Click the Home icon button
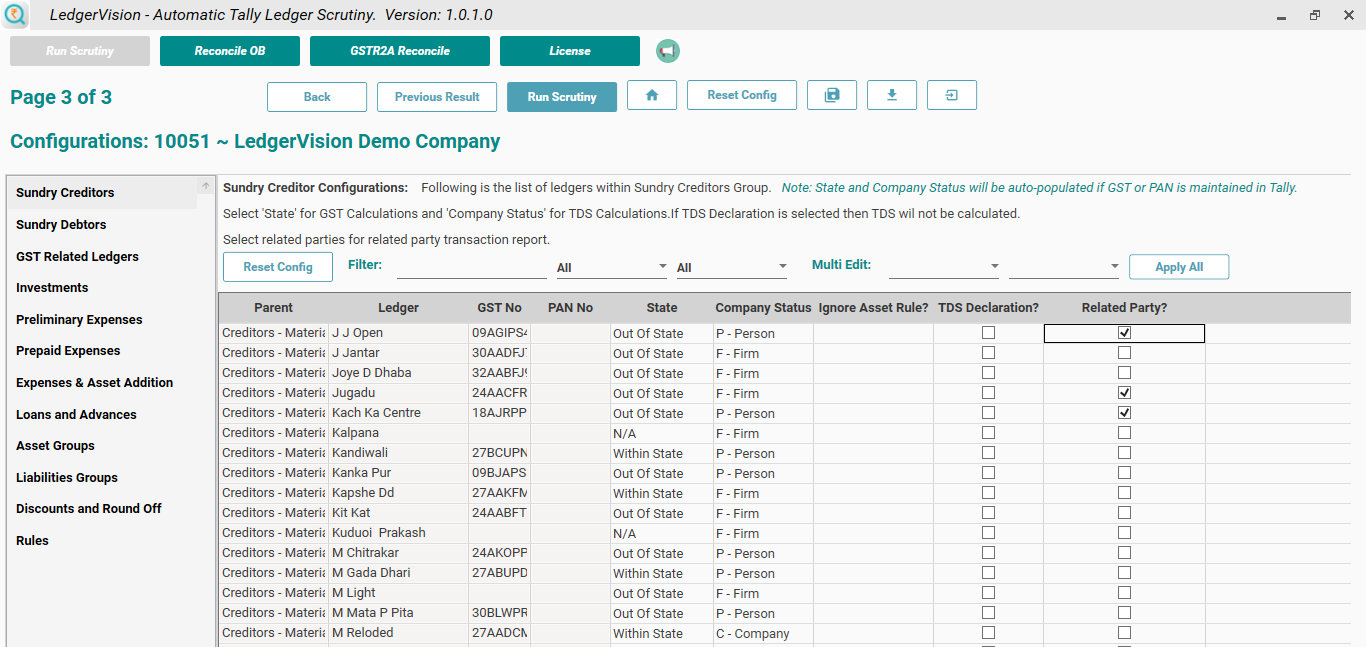 coord(651,96)
